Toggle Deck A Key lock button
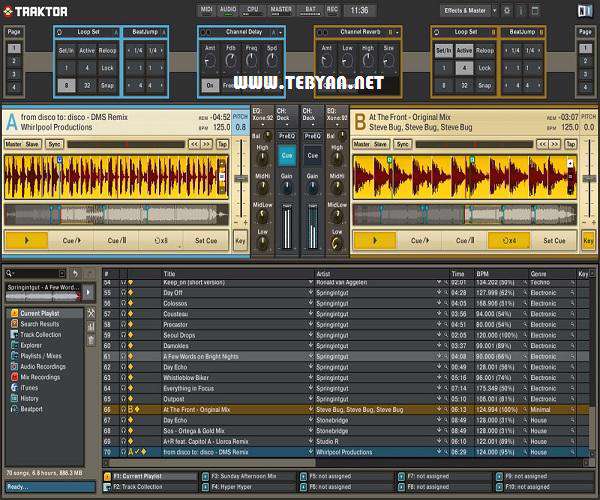This screenshot has width=600, height=500. [240, 241]
